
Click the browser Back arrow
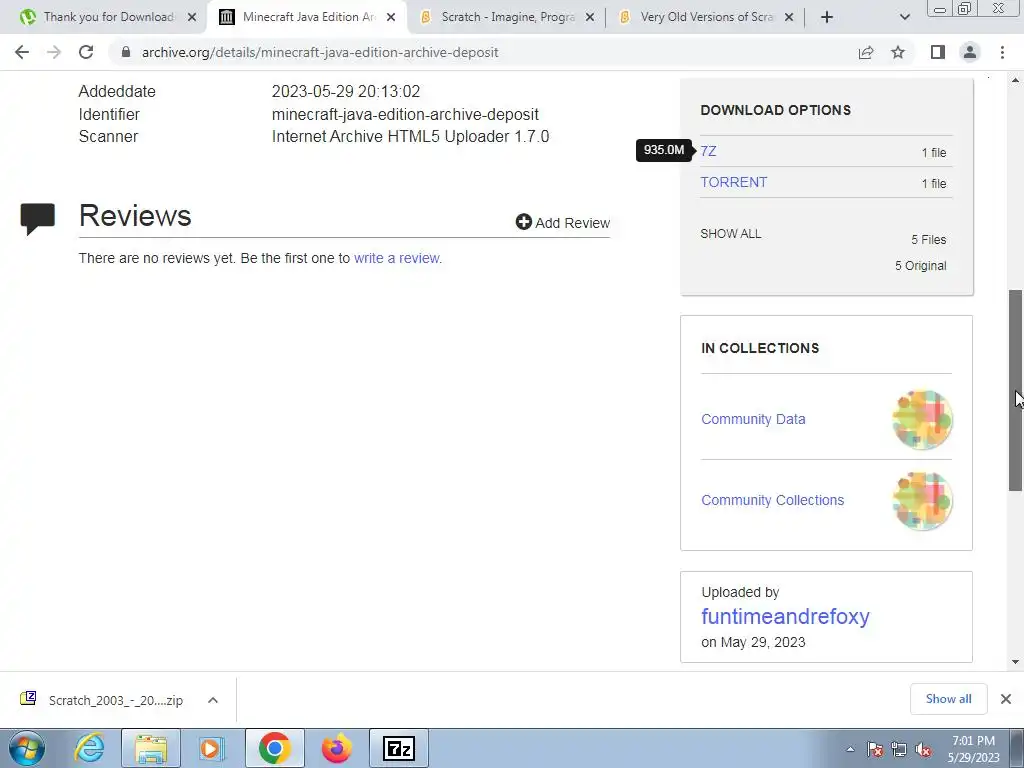[x=22, y=52]
